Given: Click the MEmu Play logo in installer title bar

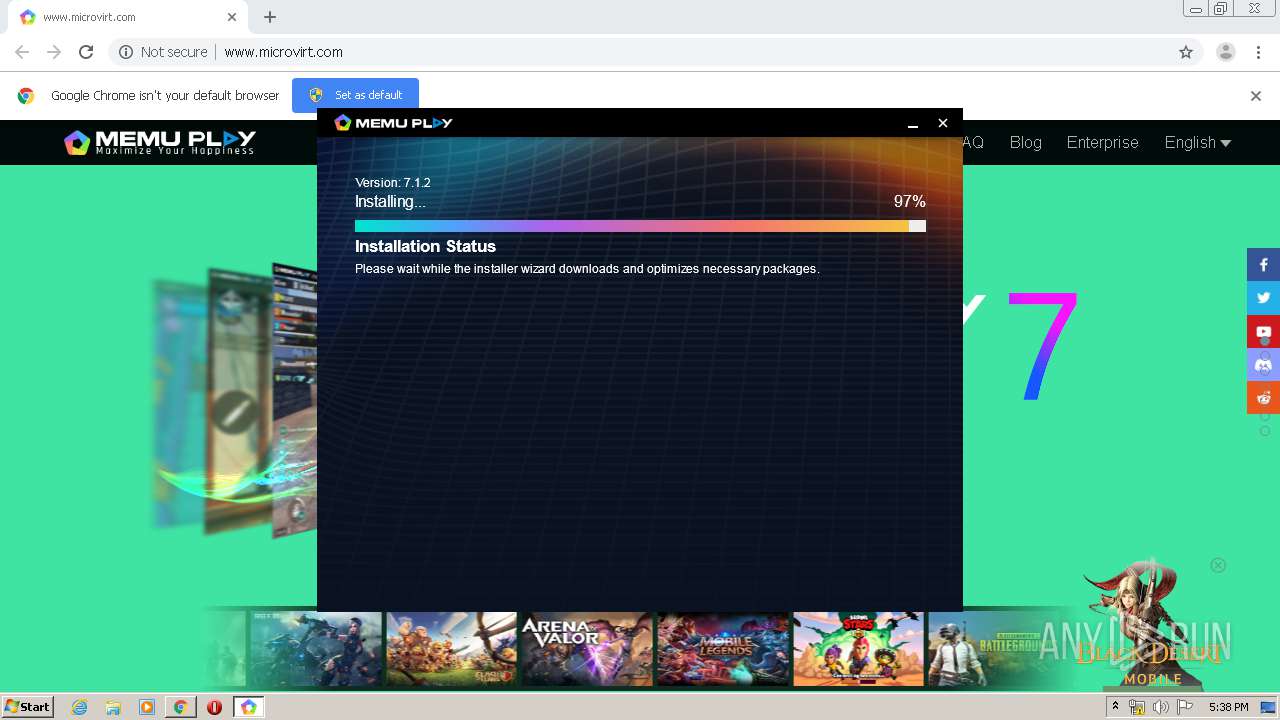Looking at the screenshot, I should tap(393, 123).
